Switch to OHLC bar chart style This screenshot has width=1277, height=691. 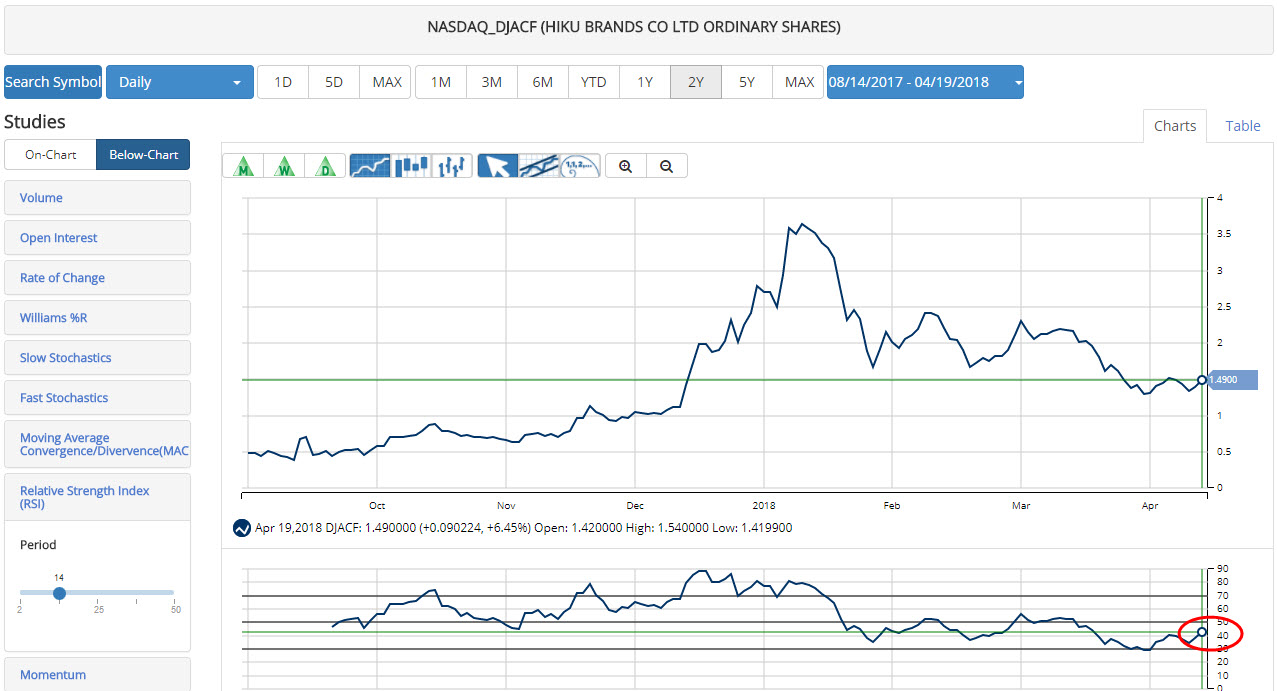click(x=452, y=166)
